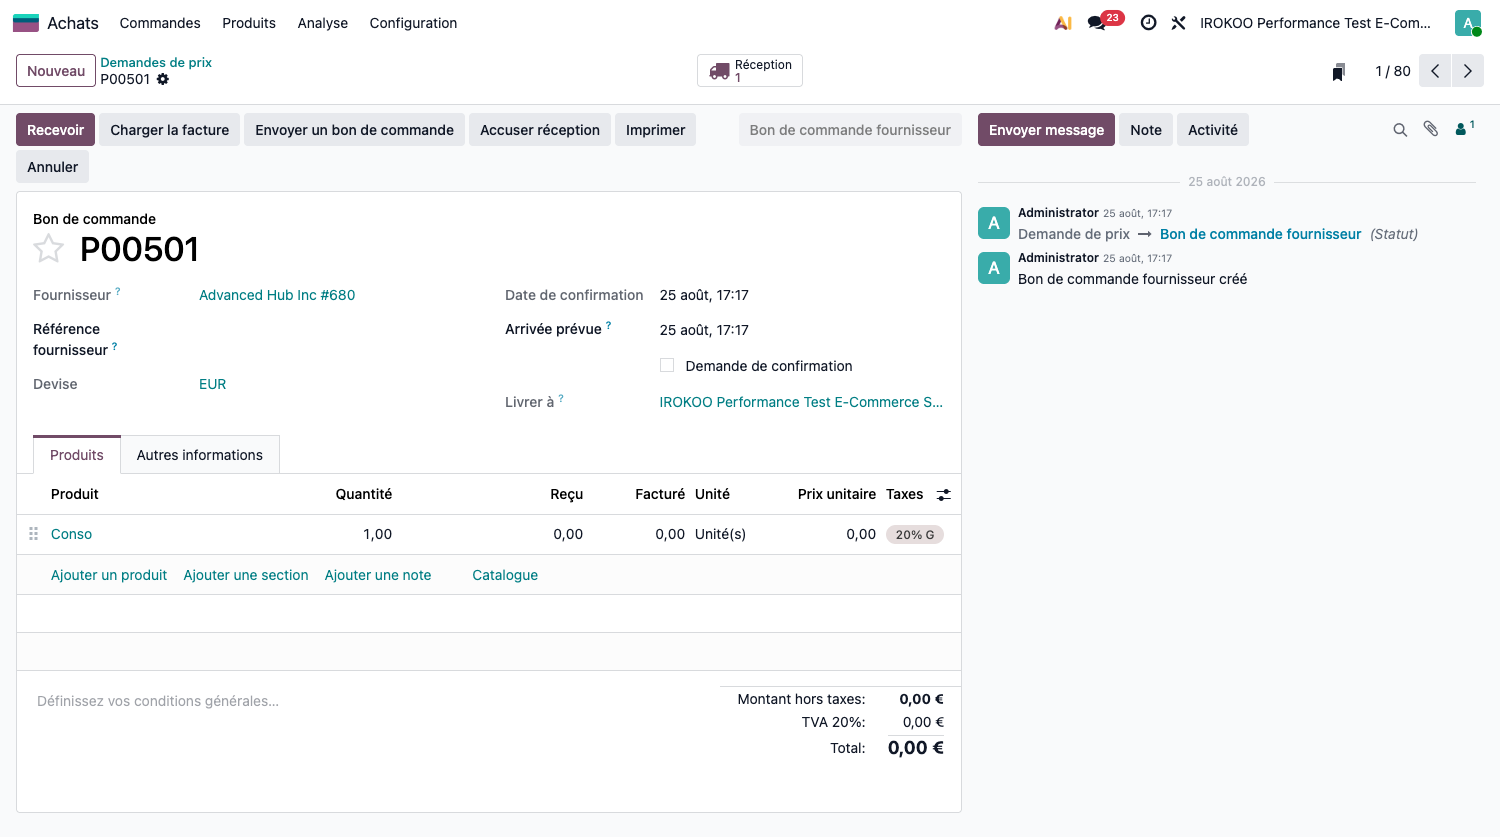Click Envoyer un bon de commande
This screenshot has width=1500, height=837.
354,130
